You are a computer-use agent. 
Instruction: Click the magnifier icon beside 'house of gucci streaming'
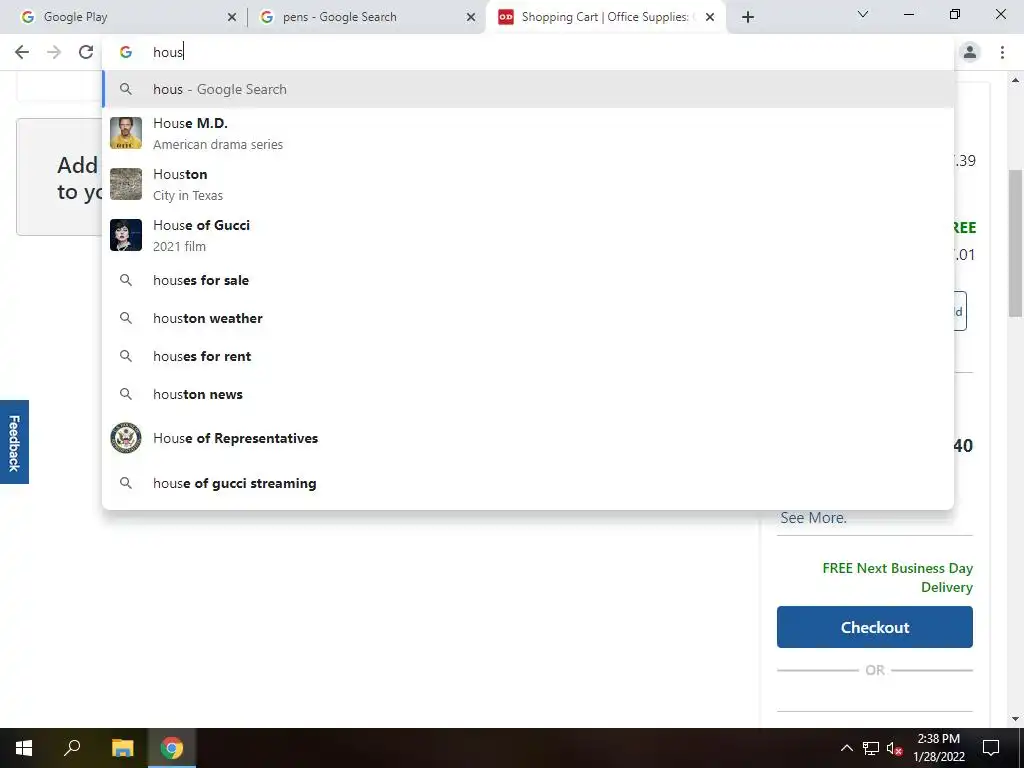[126, 483]
